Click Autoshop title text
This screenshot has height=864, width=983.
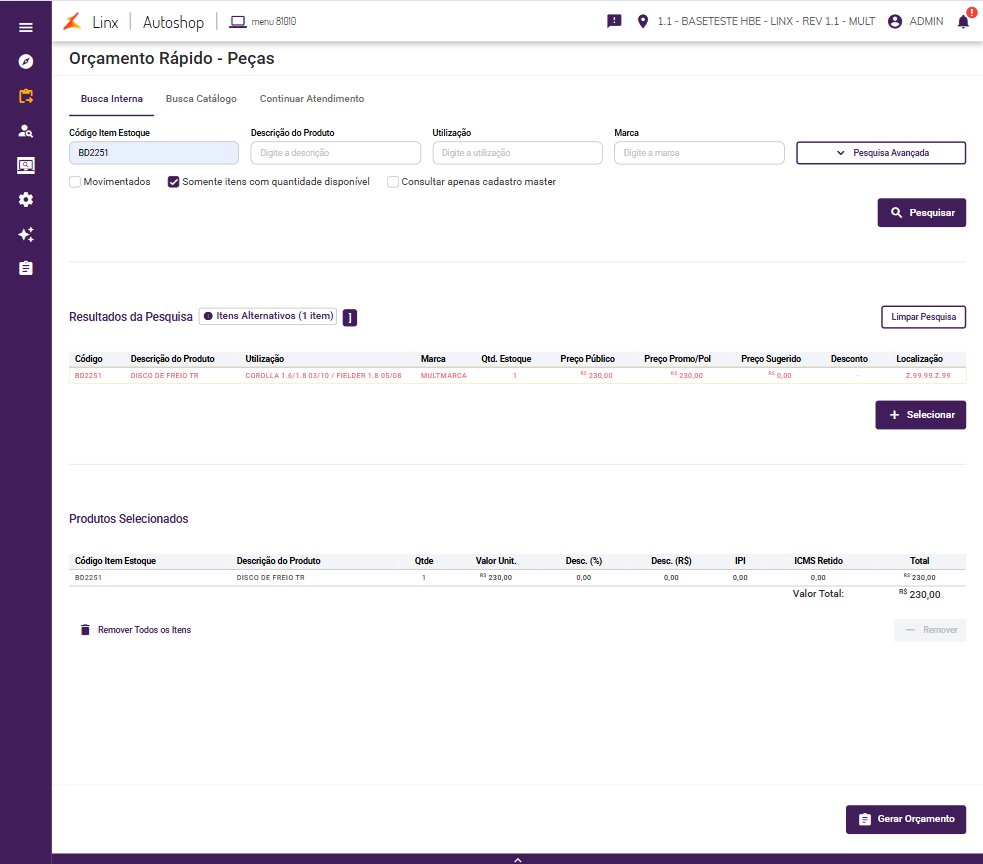[x=174, y=22]
